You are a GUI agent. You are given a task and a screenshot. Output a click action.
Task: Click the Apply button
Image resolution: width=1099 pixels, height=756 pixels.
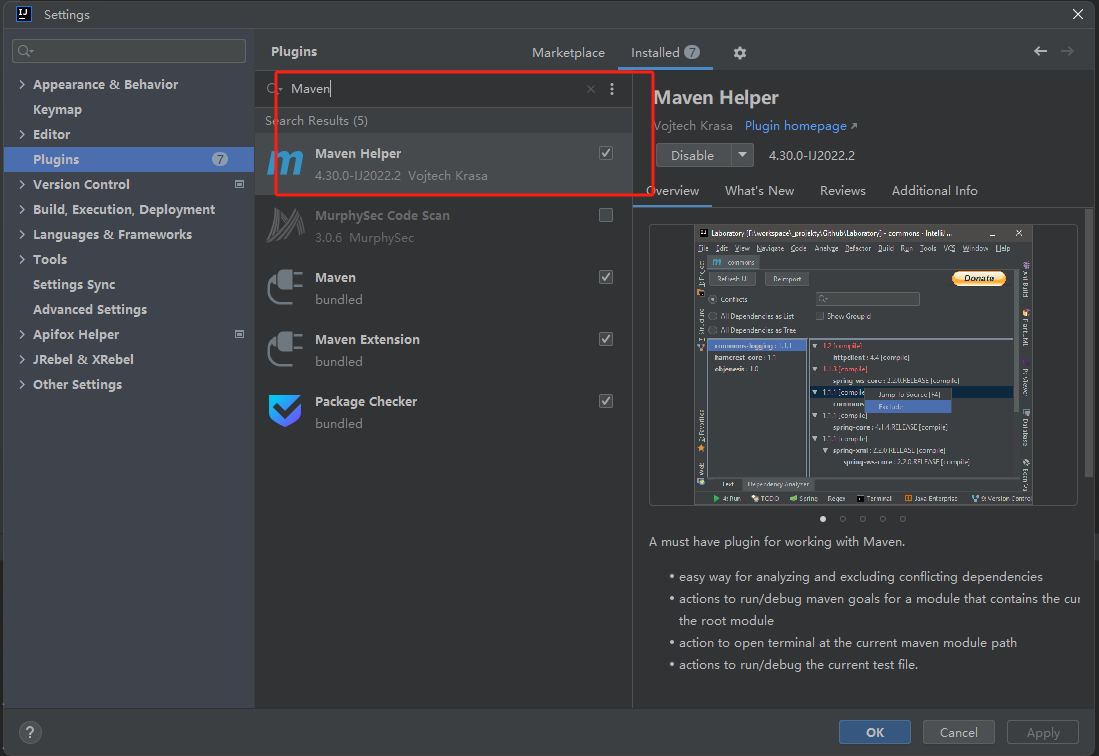pos(1043,732)
